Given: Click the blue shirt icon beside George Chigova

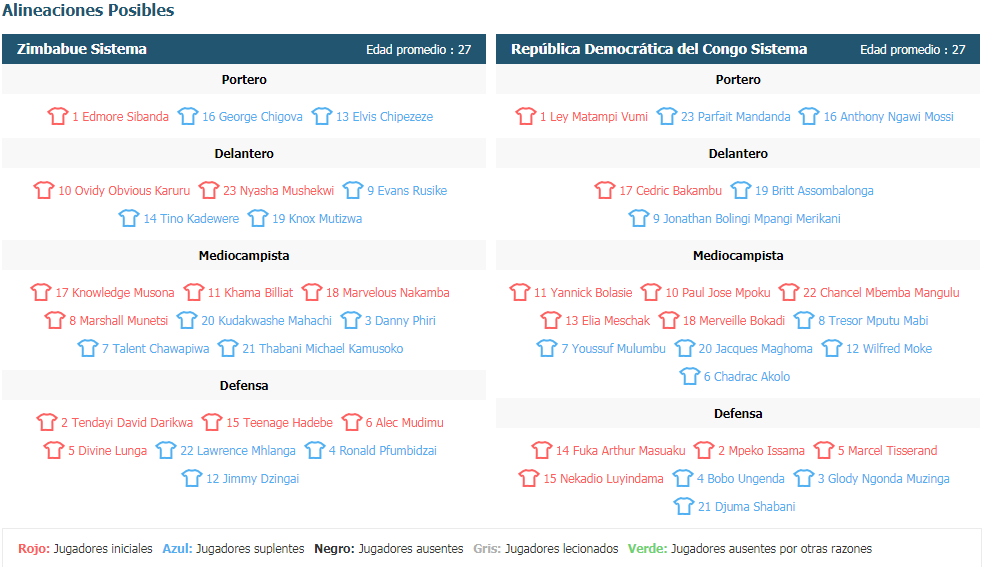Looking at the screenshot, I should tap(187, 116).
